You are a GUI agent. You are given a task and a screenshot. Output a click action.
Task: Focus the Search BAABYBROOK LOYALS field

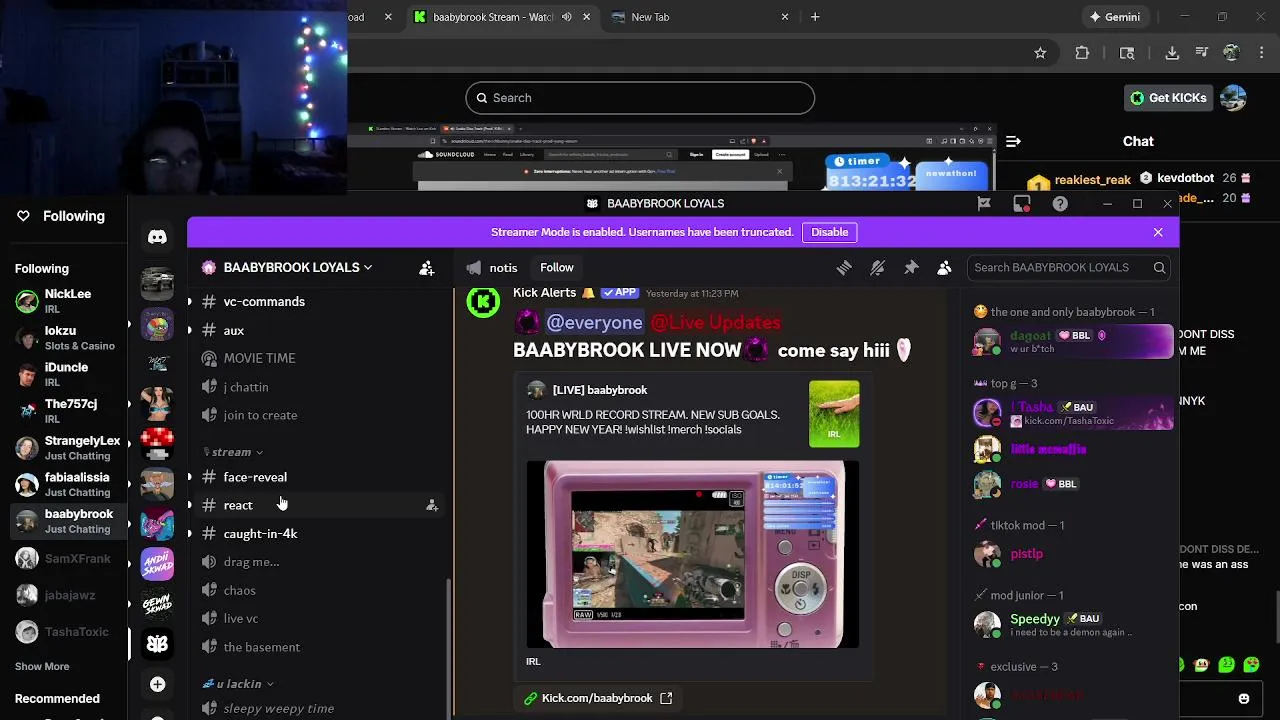pyautogui.click(x=1067, y=268)
